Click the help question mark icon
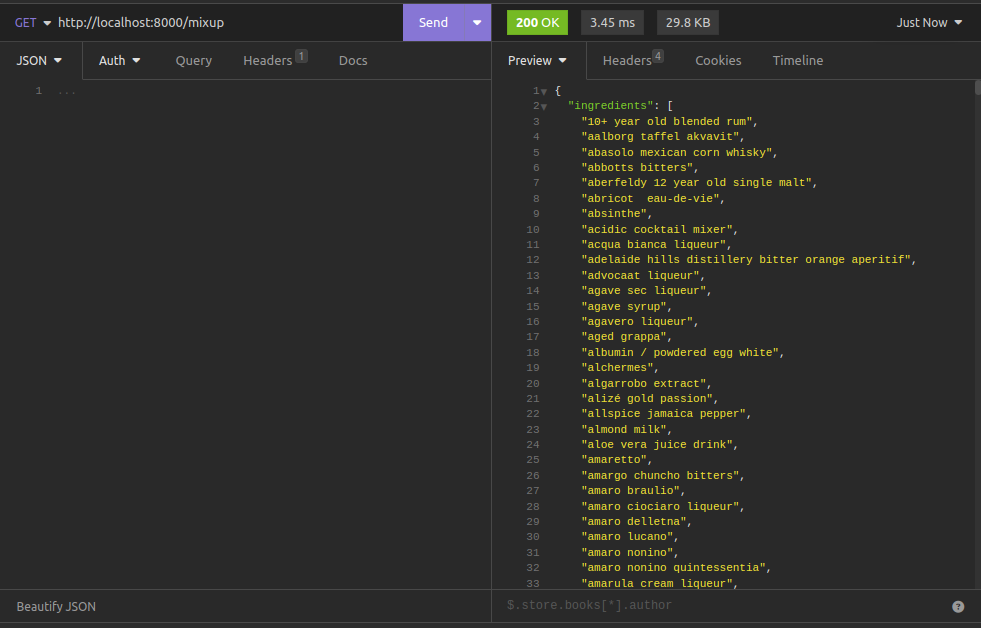The height and width of the screenshot is (628, 981). coord(958,606)
